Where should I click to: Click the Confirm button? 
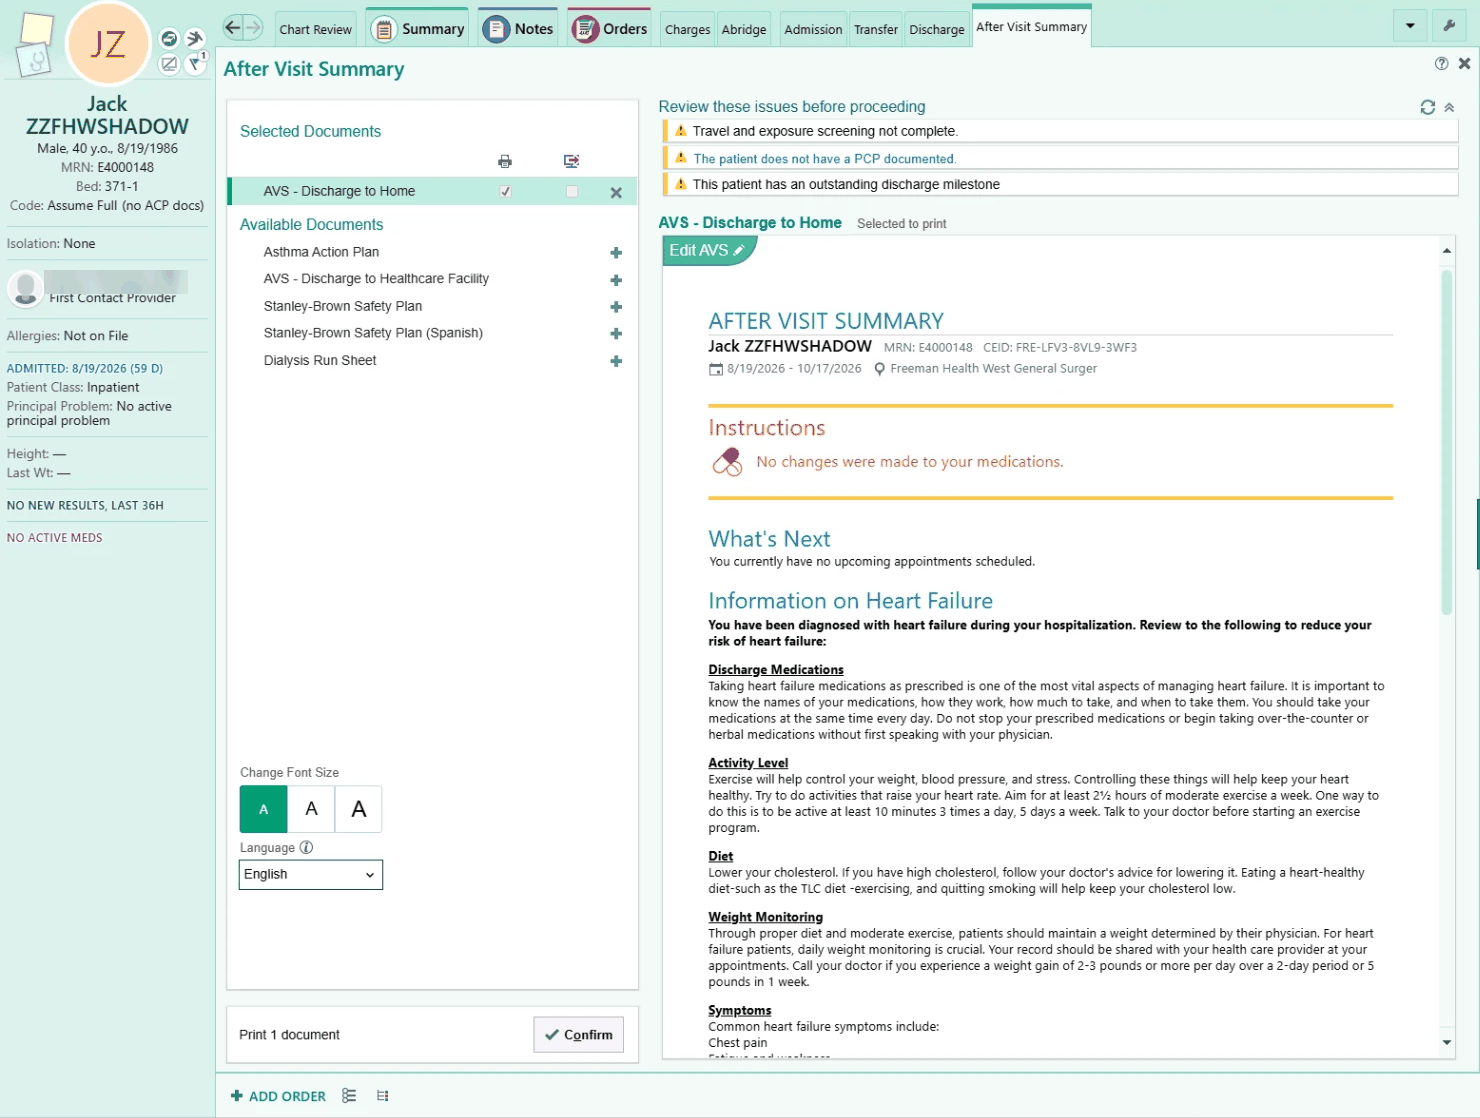579,1035
